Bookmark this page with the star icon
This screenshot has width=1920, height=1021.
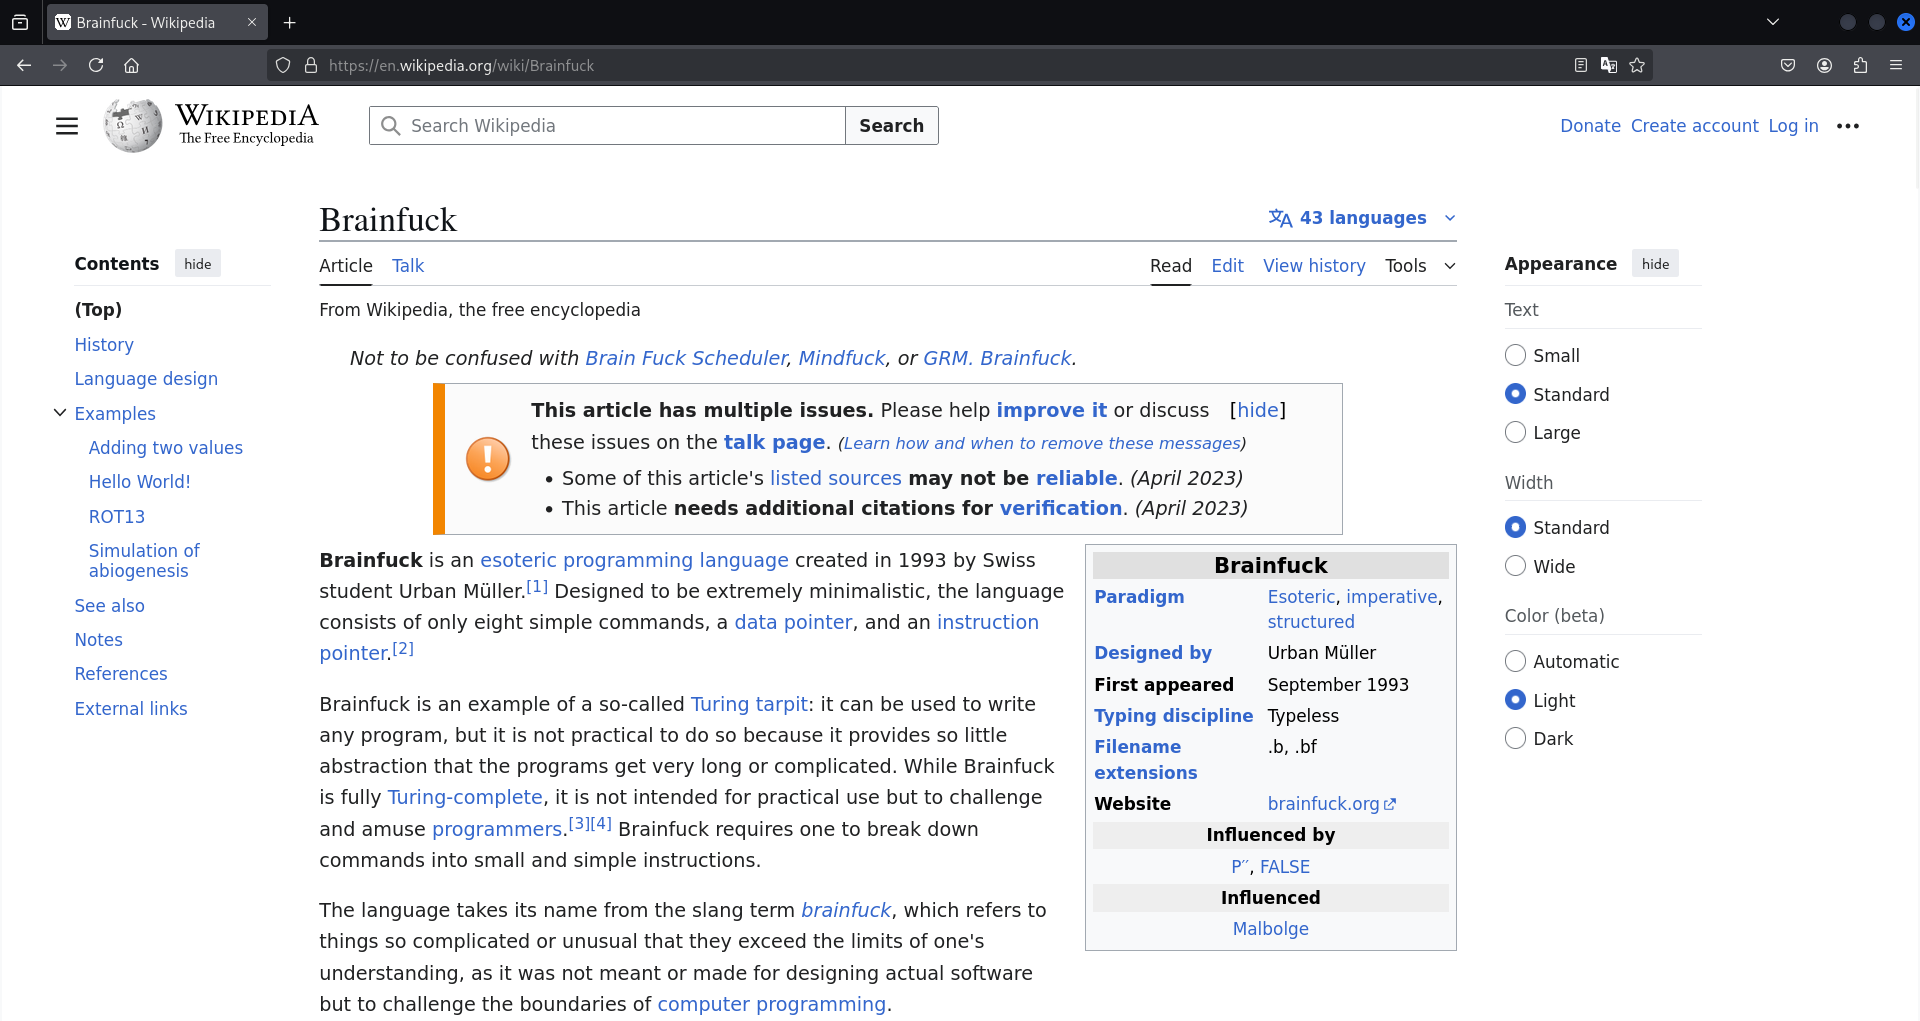click(x=1637, y=65)
